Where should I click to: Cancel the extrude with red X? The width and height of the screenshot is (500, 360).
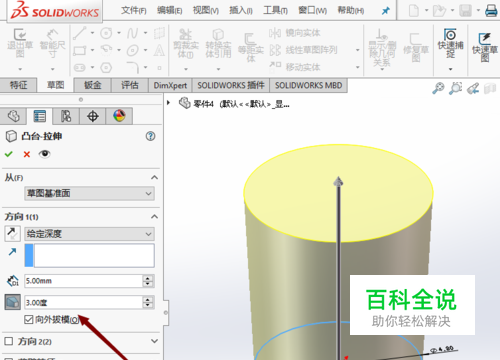(27, 154)
